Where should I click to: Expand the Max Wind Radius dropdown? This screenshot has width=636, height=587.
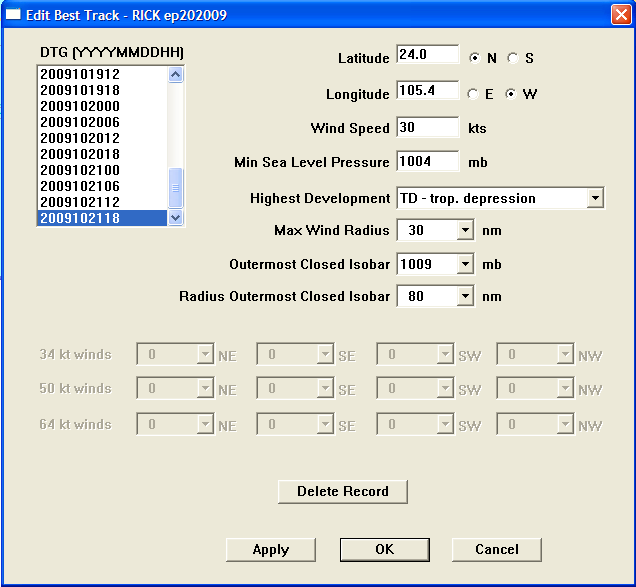click(x=464, y=231)
